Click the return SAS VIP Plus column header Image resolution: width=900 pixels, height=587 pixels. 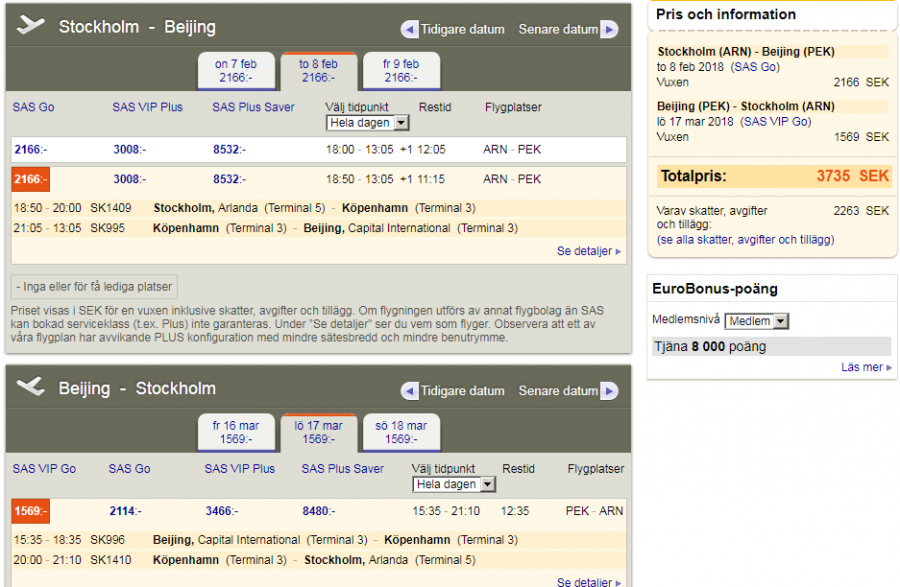[240, 469]
